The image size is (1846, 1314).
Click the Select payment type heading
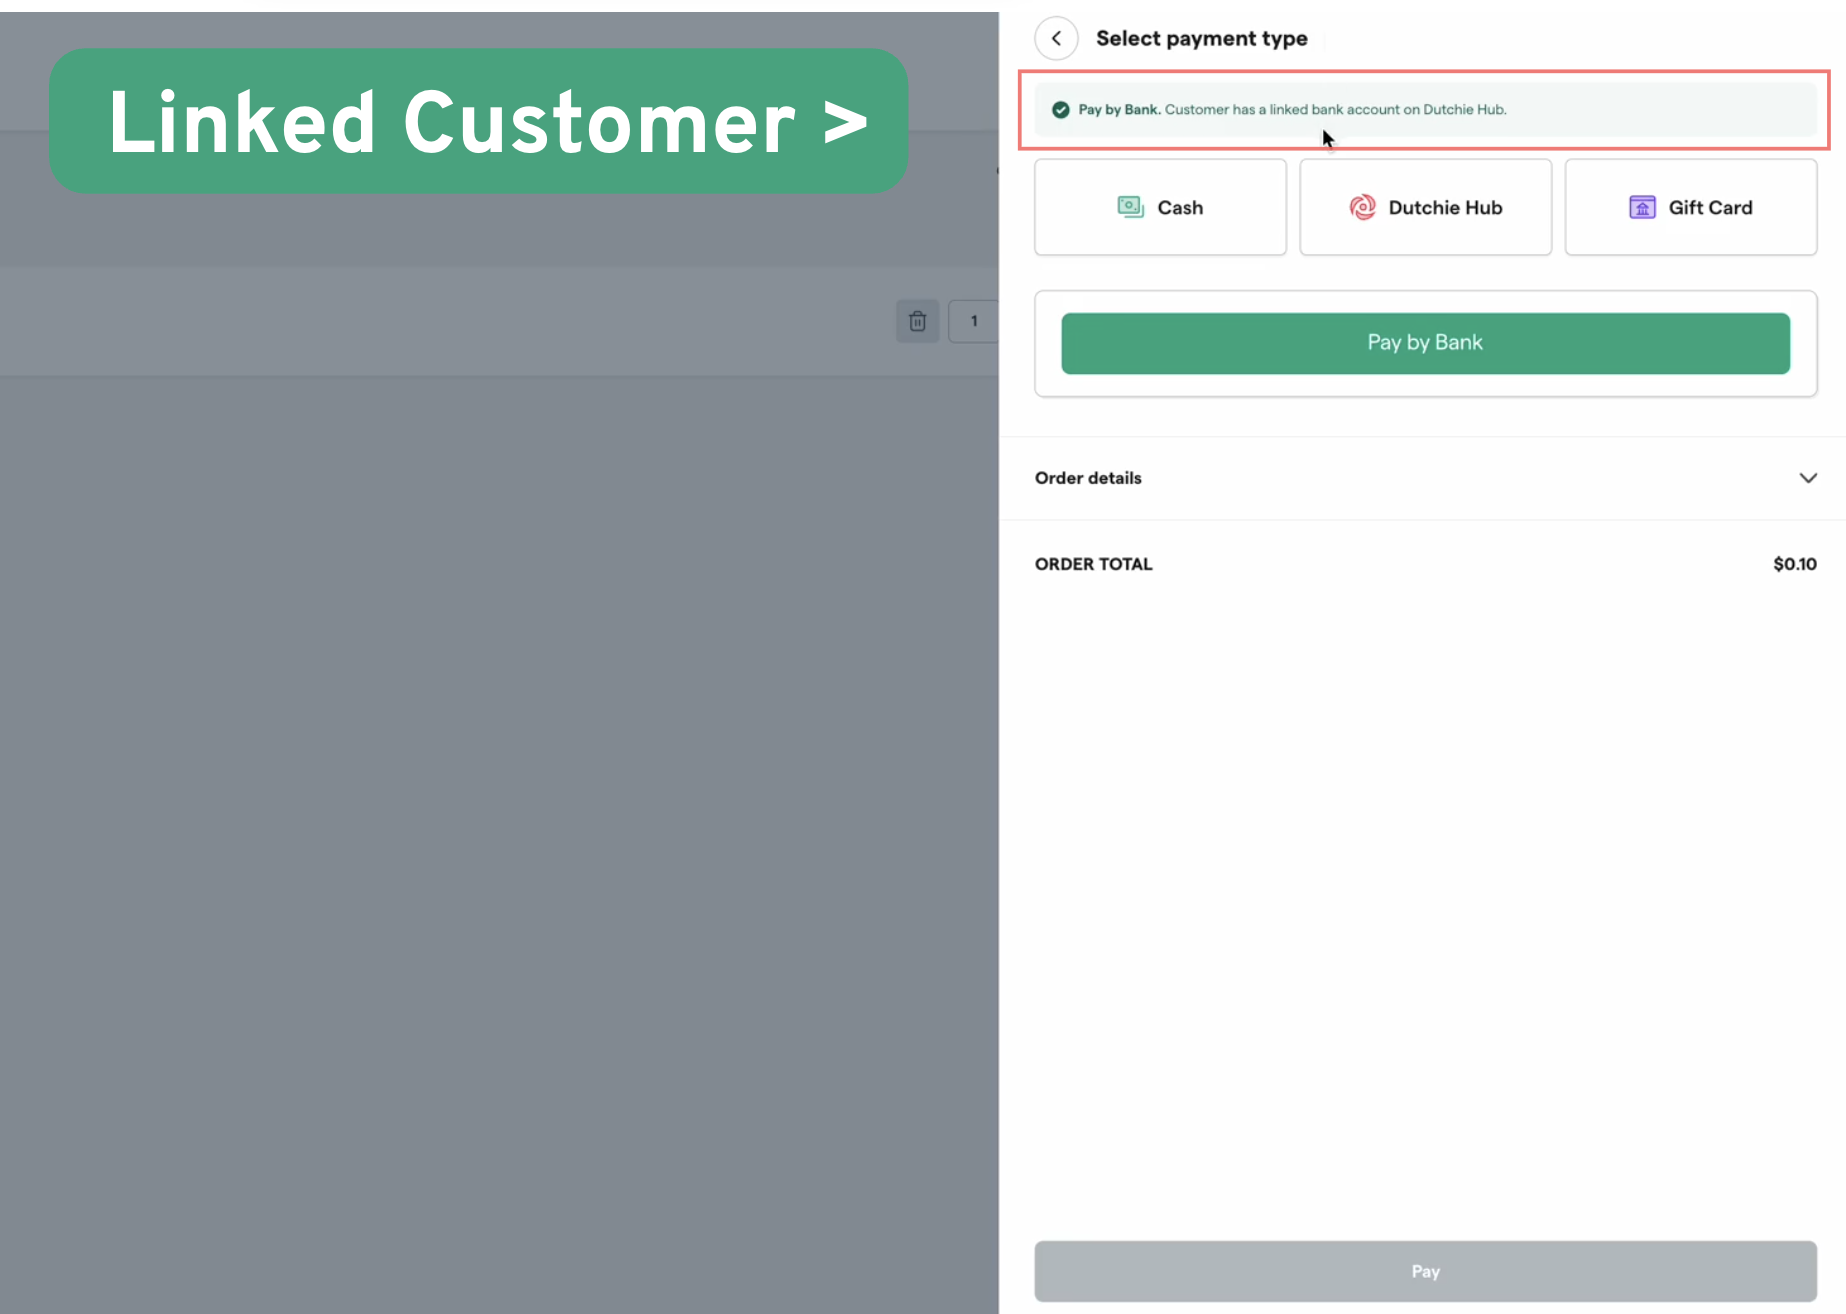pyautogui.click(x=1201, y=39)
